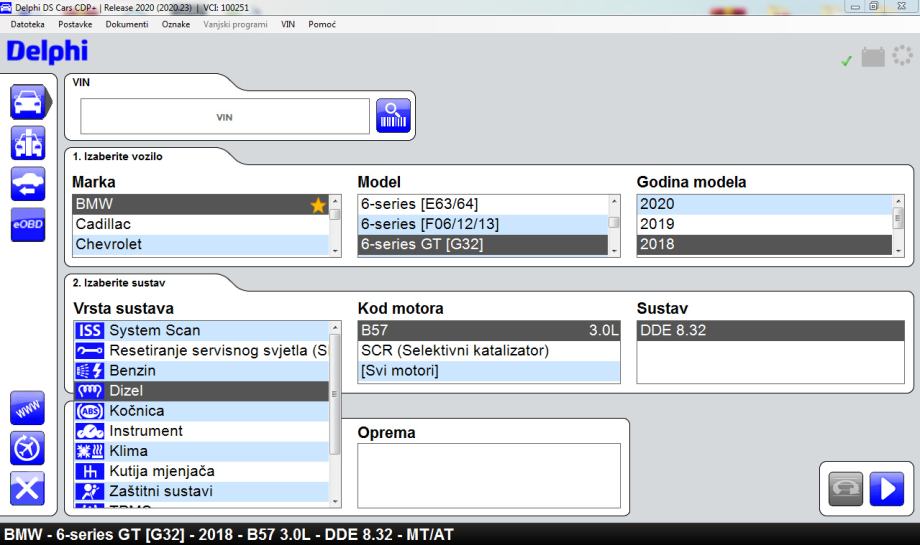The image size is (920, 545).
Task: Open the Pomoć menu
Action: click(322, 24)
